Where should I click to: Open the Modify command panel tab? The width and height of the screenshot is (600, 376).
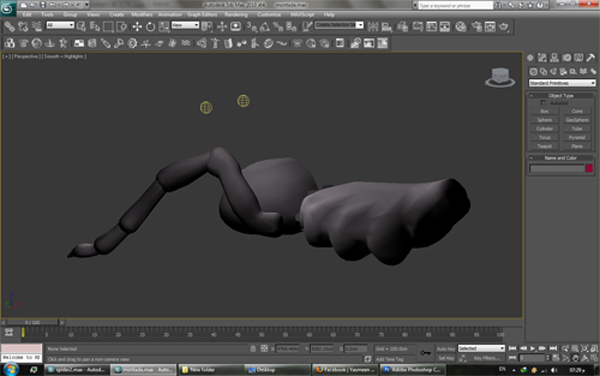(542, 58)
